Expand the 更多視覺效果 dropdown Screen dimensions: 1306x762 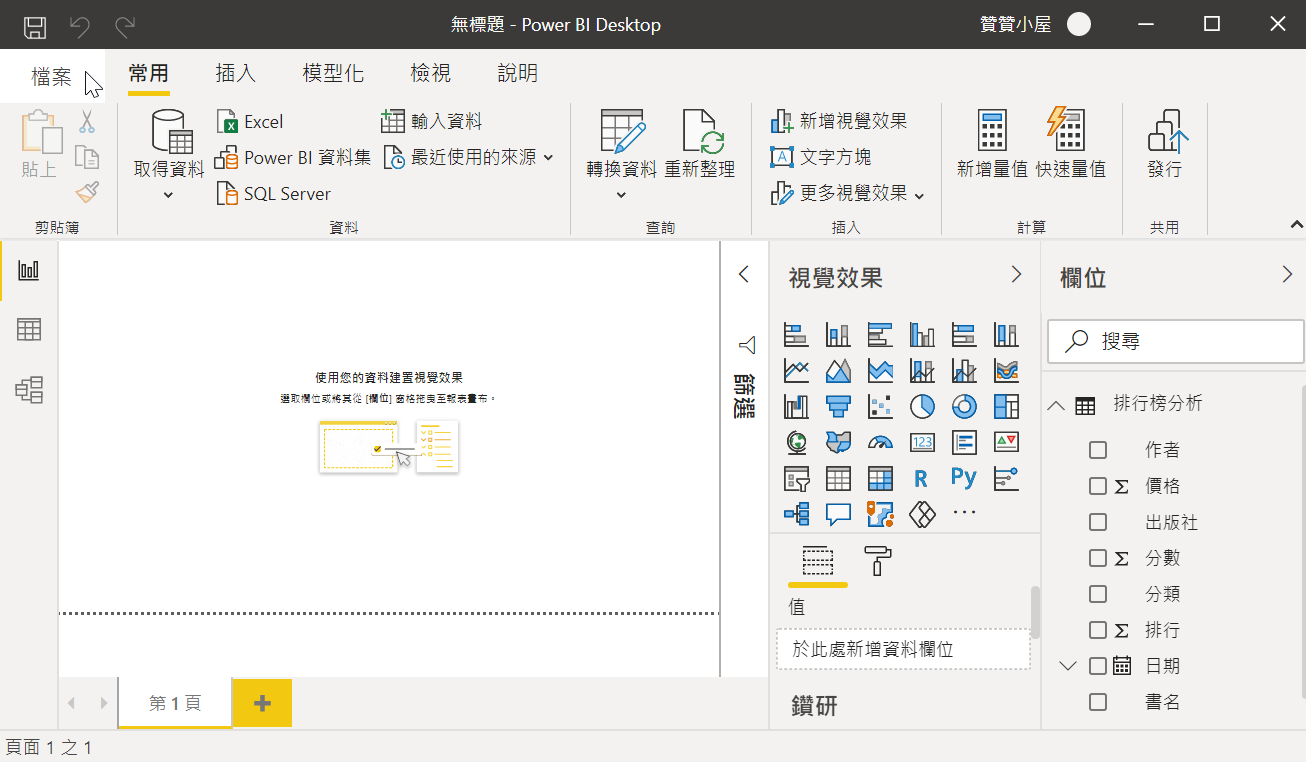(920, 194)
